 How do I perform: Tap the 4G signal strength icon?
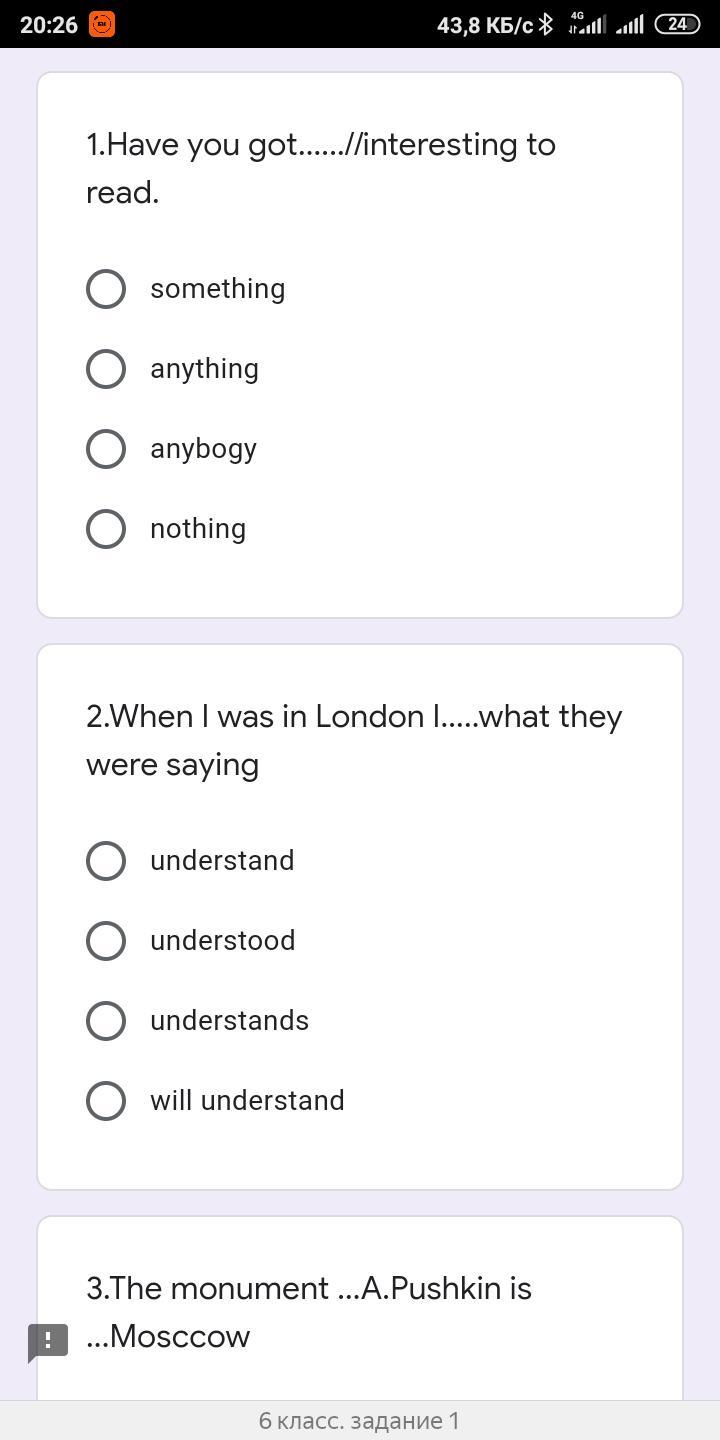pos(587,24)
